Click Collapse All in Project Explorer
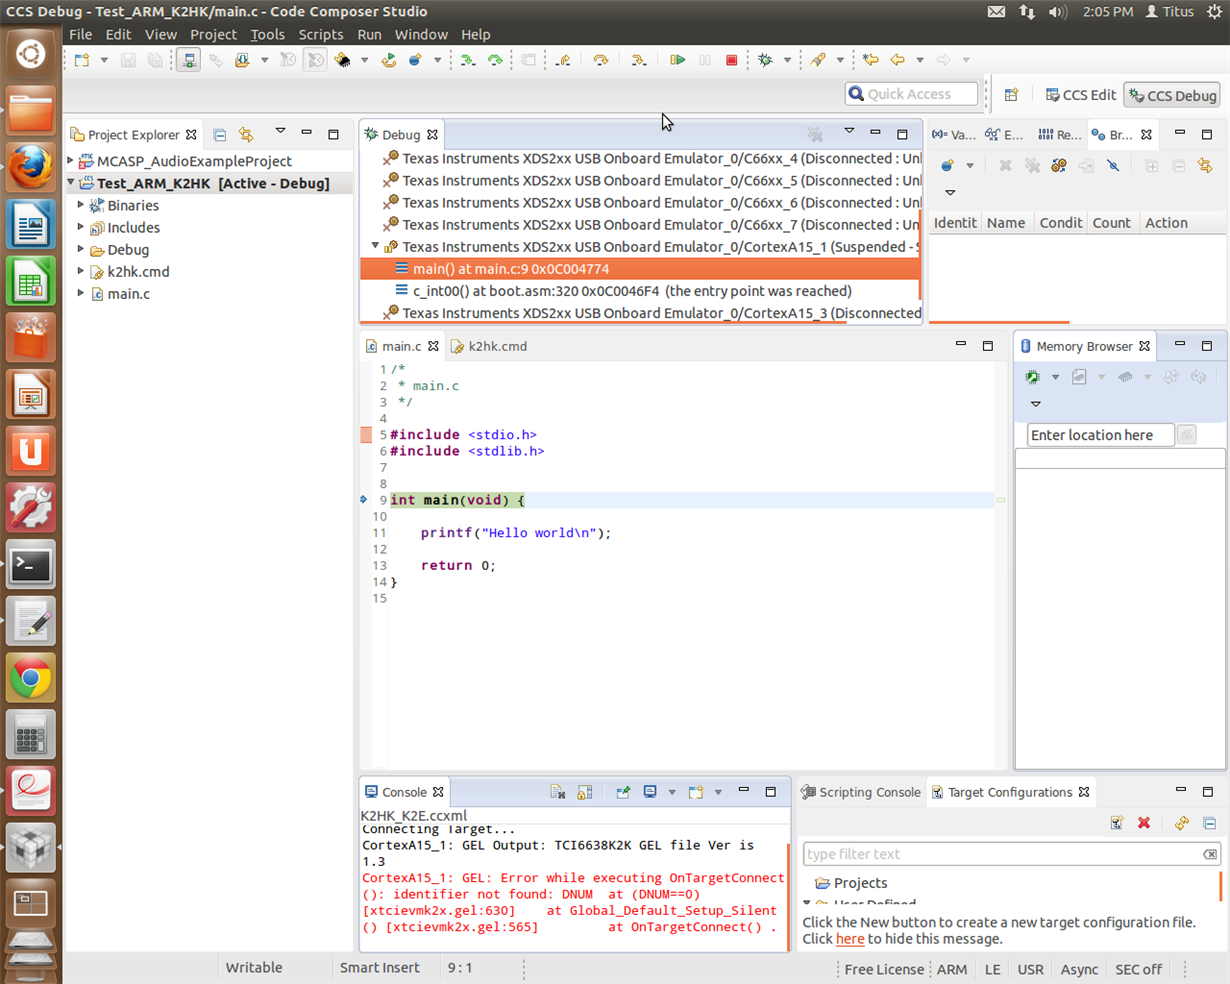 pyautogui.click(x=219, y=134)
